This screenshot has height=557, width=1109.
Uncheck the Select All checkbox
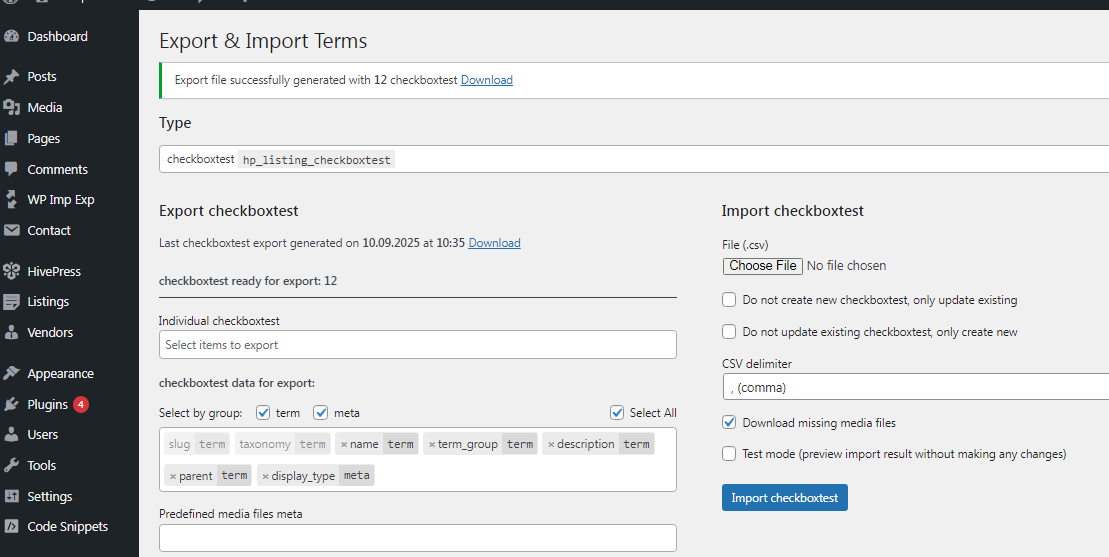(617, 413)
